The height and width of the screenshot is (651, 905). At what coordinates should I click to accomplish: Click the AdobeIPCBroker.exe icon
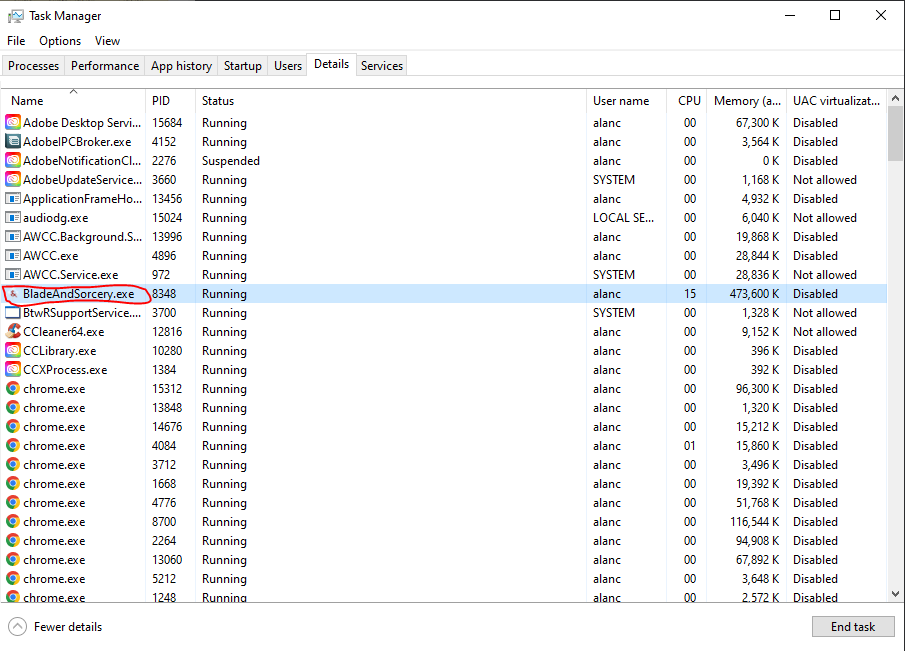tap(13, 141)
